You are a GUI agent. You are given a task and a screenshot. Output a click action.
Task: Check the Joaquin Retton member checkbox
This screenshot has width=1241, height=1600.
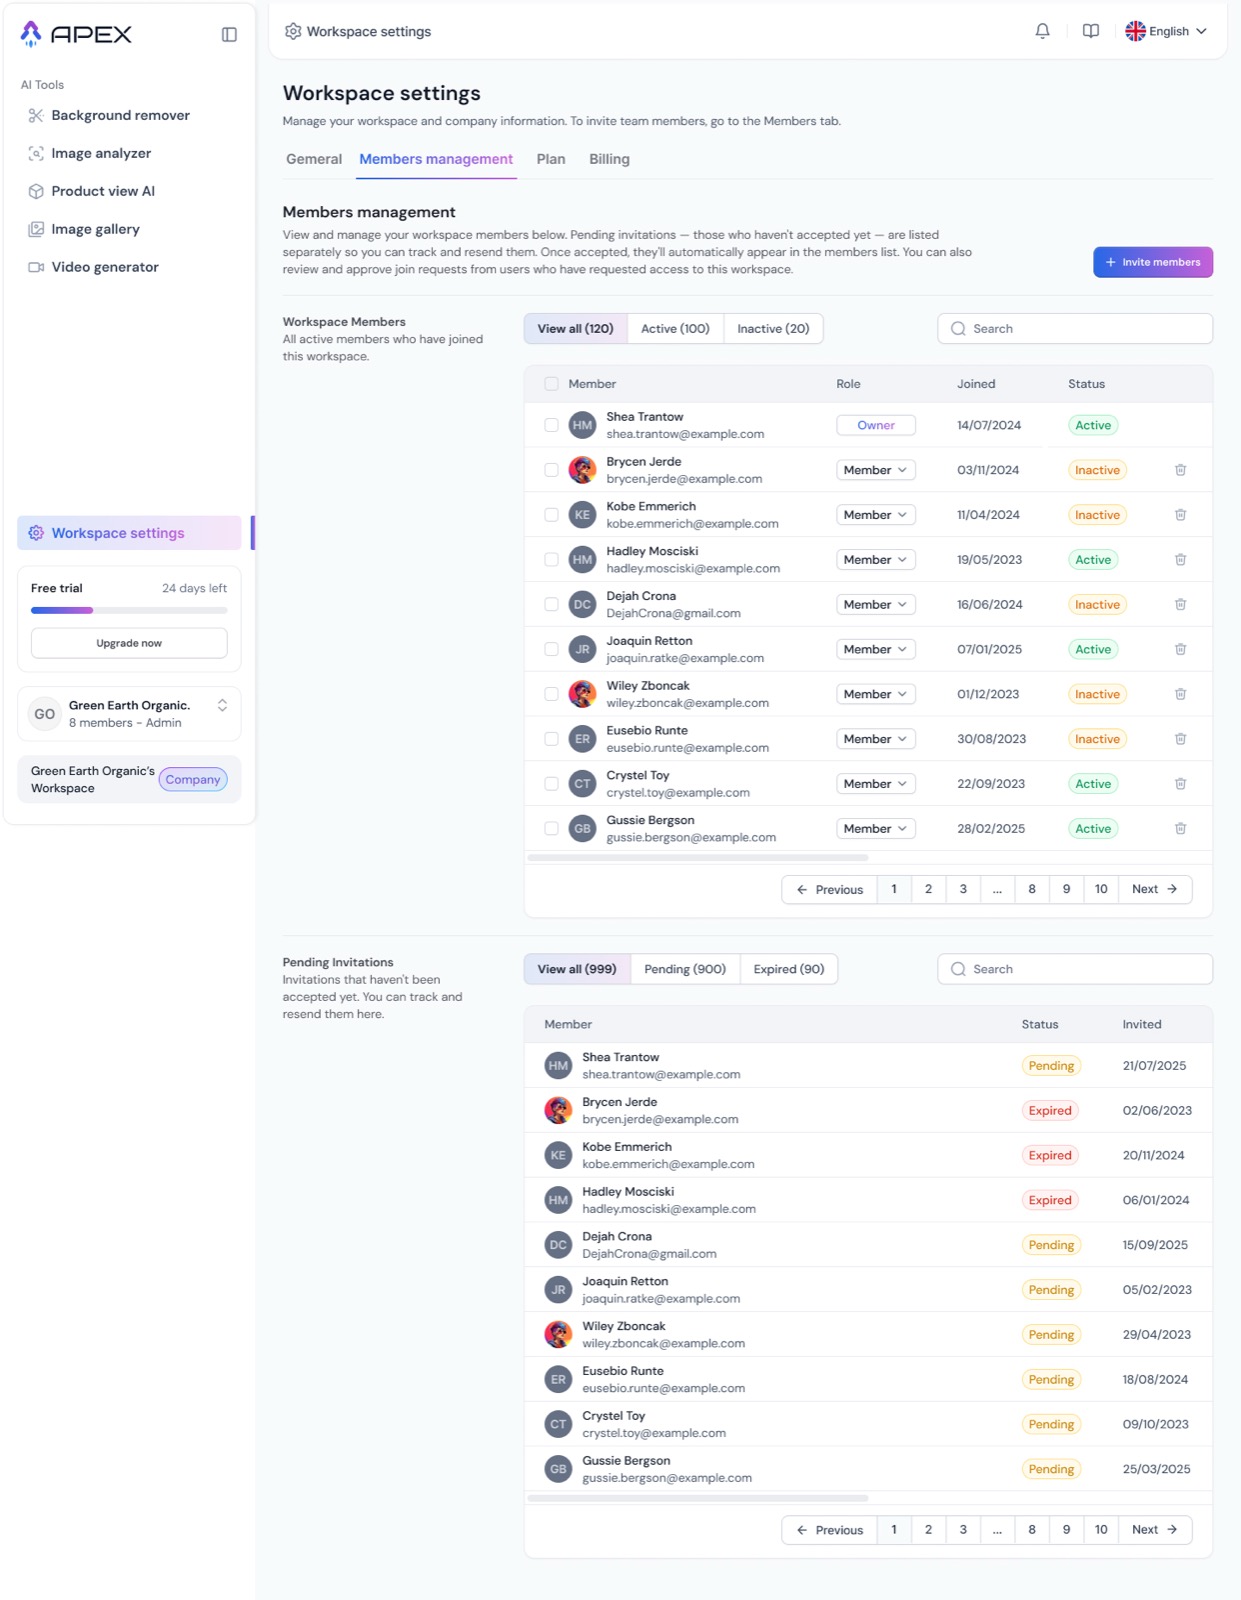(x=551, y=649)
